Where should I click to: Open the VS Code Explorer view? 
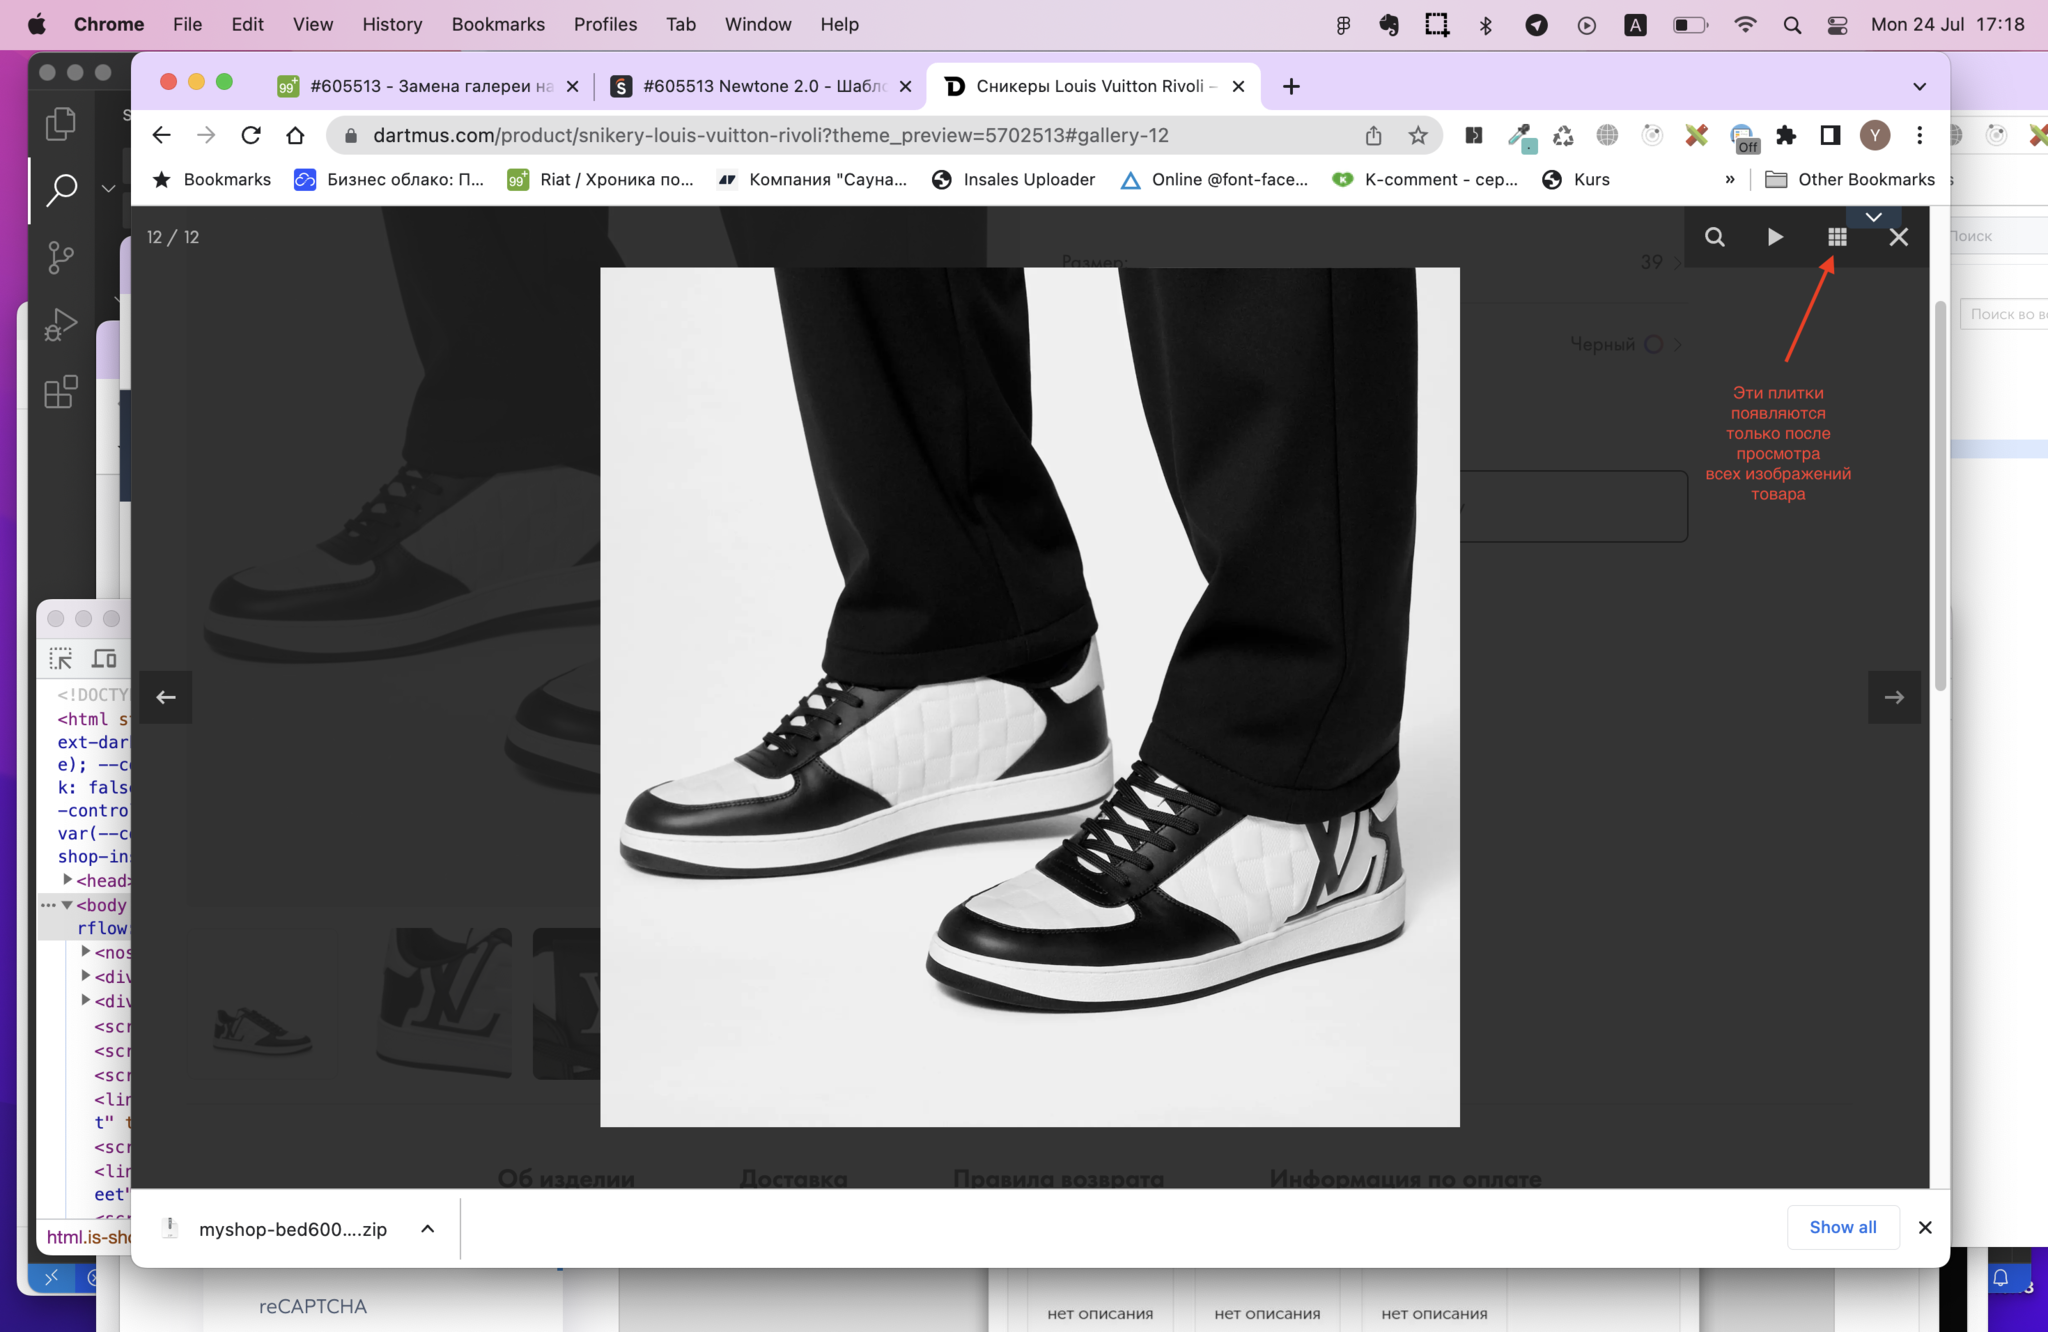coord(61,124)
